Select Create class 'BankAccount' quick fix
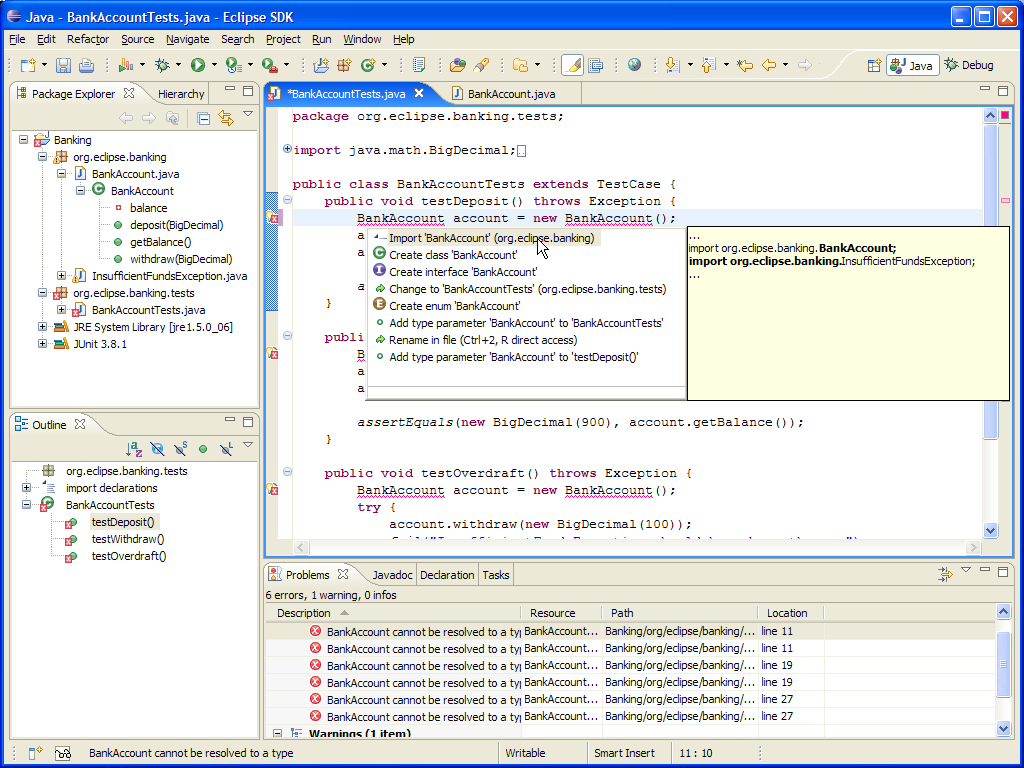This screenshot has width=1024, height=768. [x=452, y=255]
